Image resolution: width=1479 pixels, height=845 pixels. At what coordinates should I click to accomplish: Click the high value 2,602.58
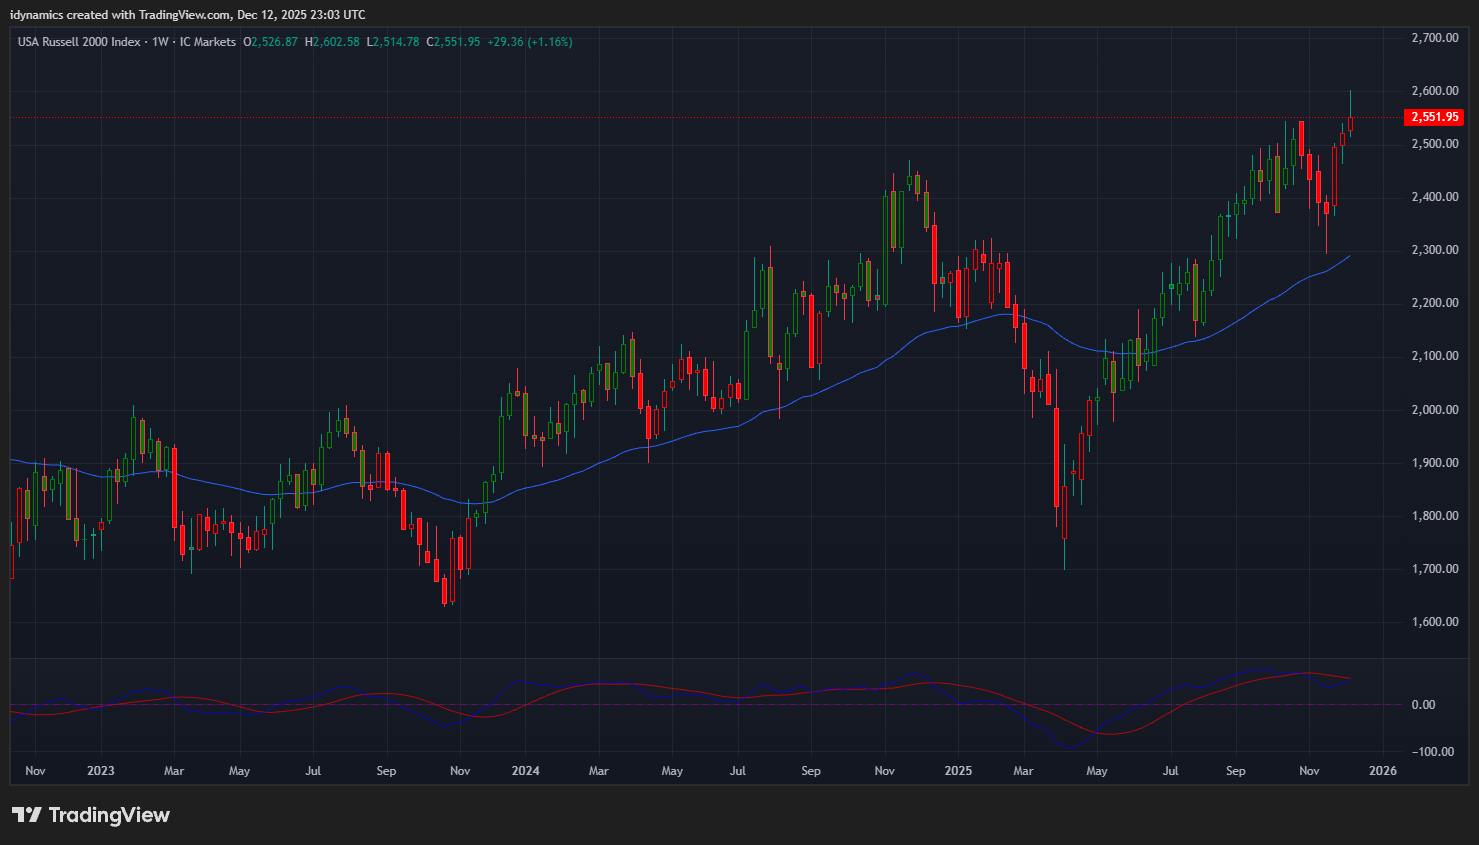point(336,42)
